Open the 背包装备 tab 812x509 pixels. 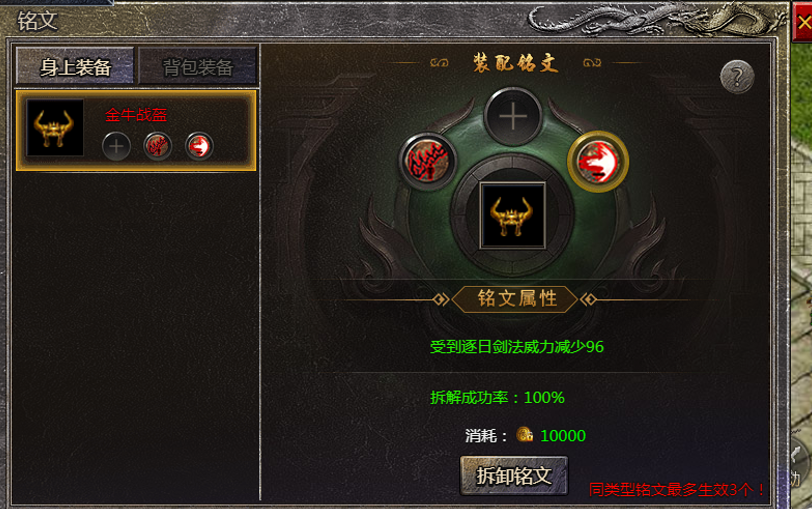tap(198, 66)
